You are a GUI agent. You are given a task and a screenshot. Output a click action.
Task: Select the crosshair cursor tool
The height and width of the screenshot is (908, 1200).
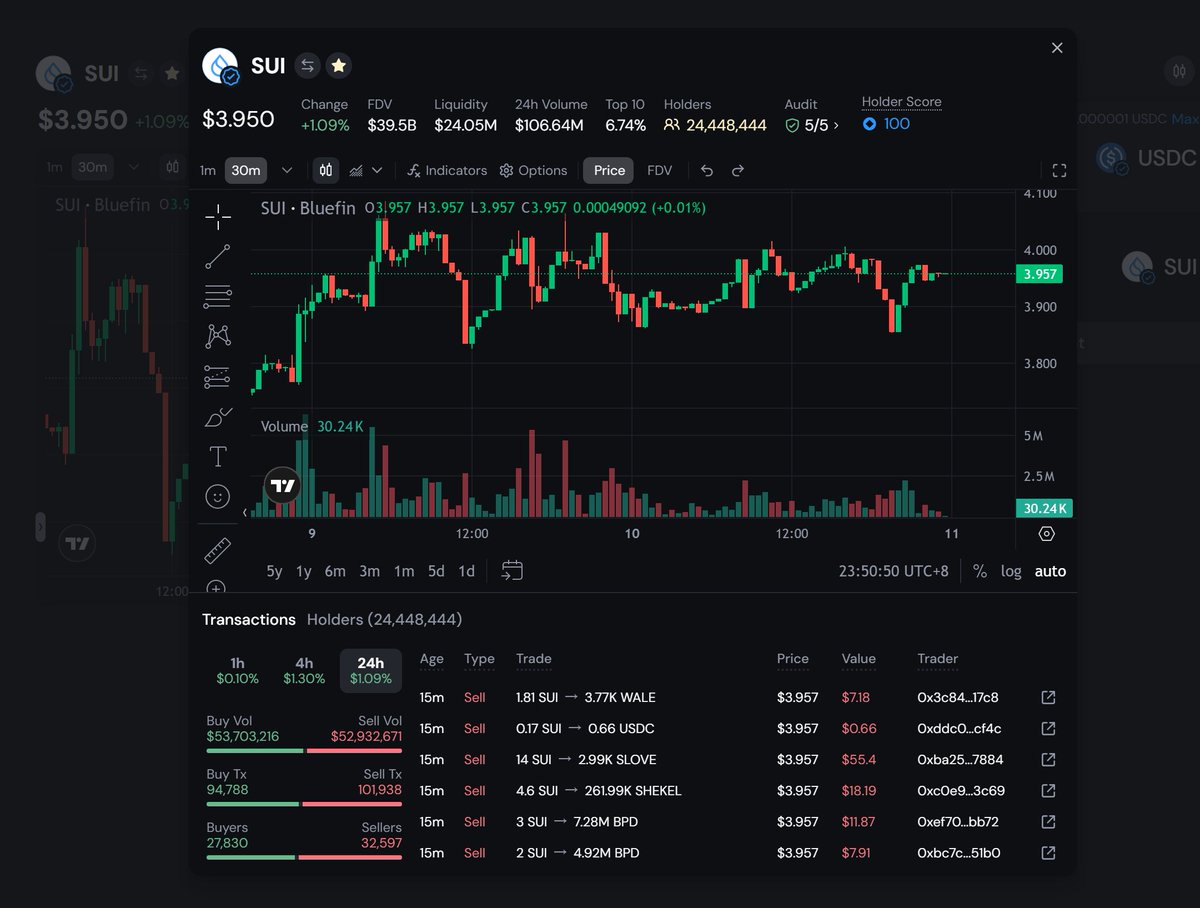[217, 216]
